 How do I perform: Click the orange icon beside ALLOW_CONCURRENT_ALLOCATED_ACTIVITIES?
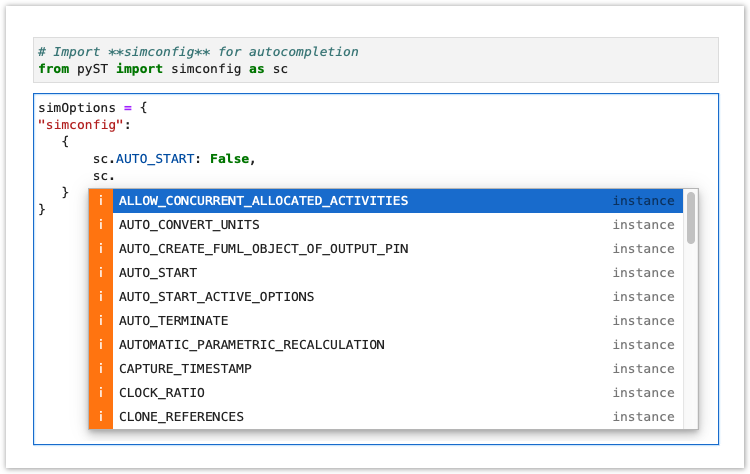(101, 201)
